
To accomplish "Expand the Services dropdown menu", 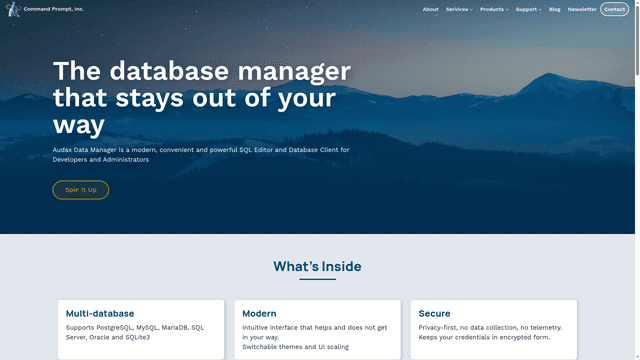I will point(459,9).
